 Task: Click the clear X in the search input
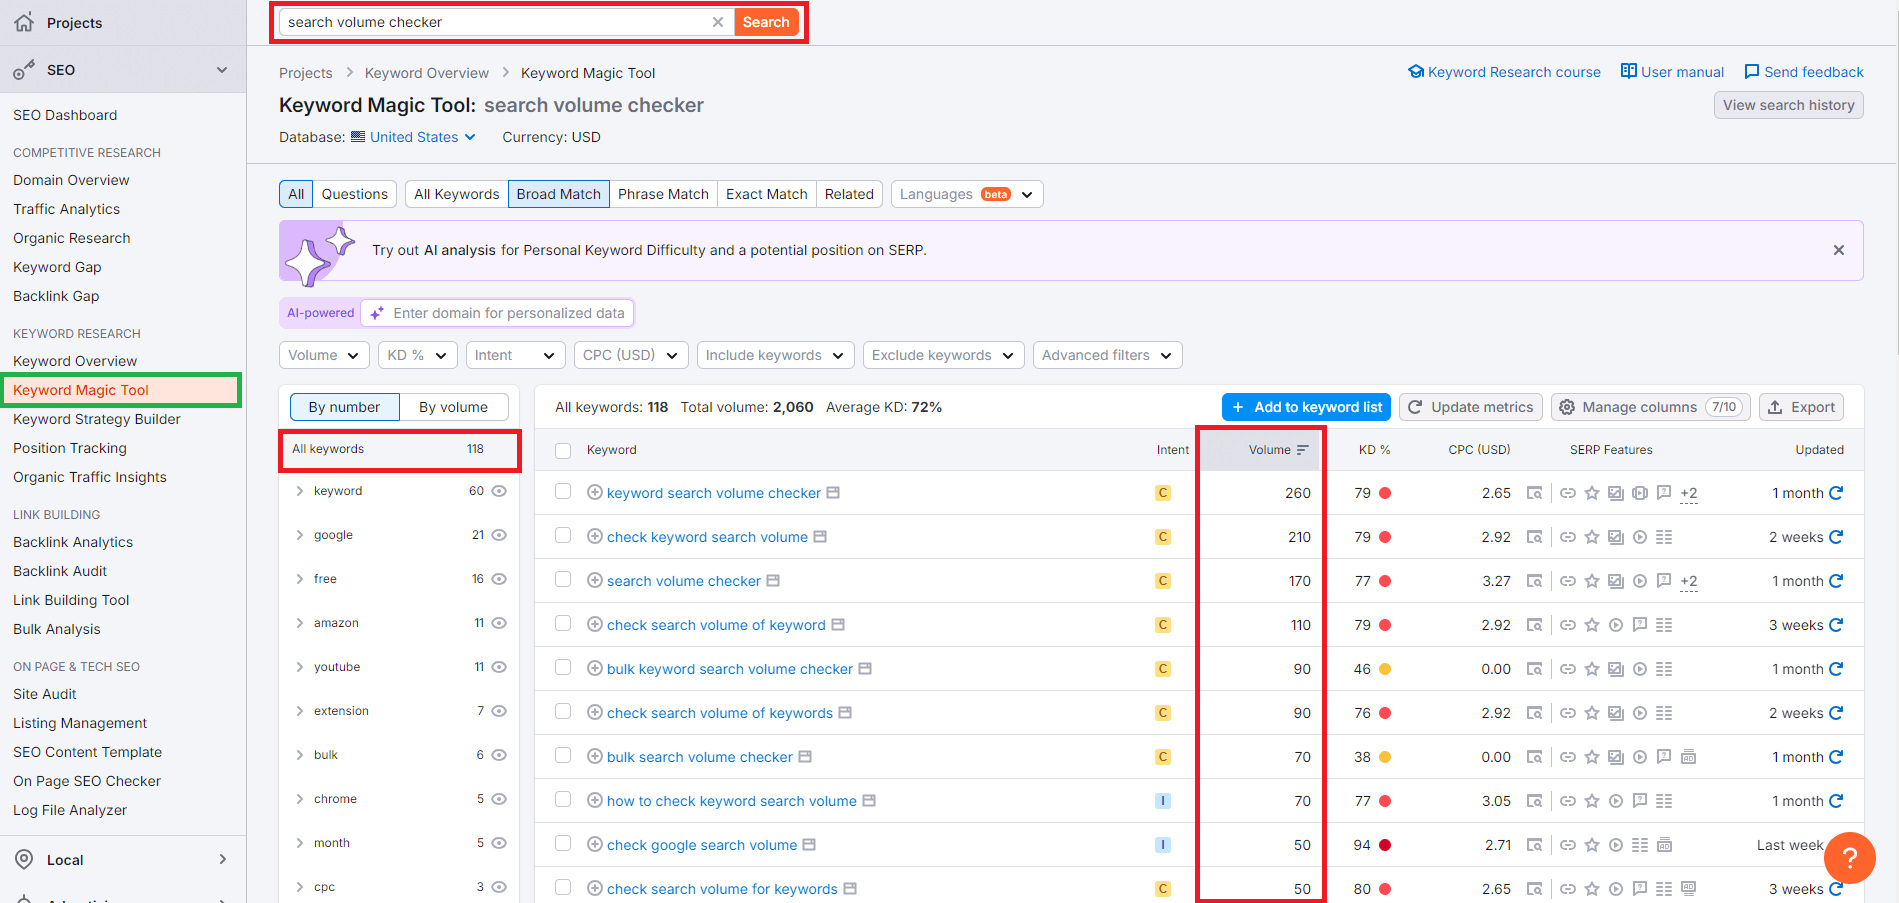click(718, 21)
